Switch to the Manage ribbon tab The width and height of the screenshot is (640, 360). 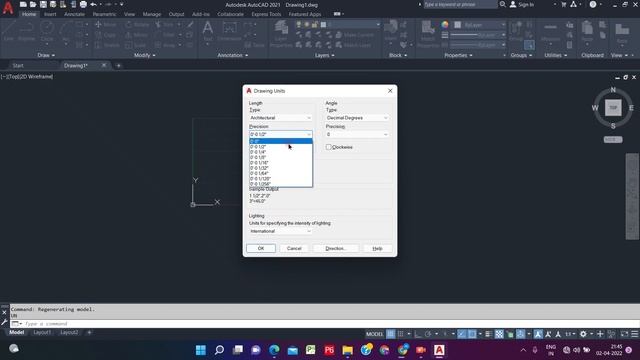[152, 14]
